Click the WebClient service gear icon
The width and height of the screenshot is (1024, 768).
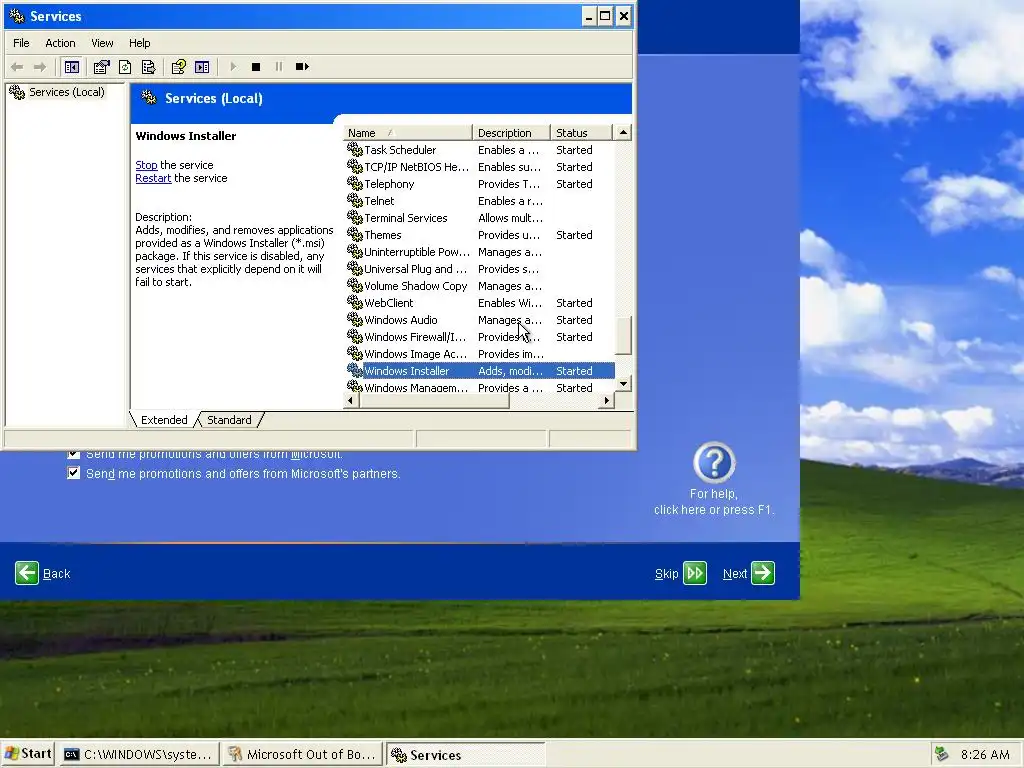tap(355, 302)
